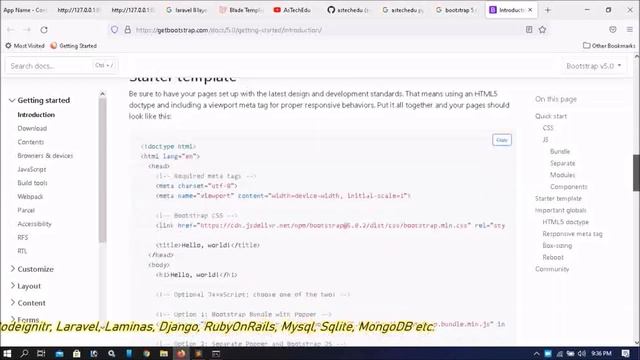Open File Explorer folder on taskbar
Image resolution: width=640 pixels, height=360 pixels.
pos(164,353)
